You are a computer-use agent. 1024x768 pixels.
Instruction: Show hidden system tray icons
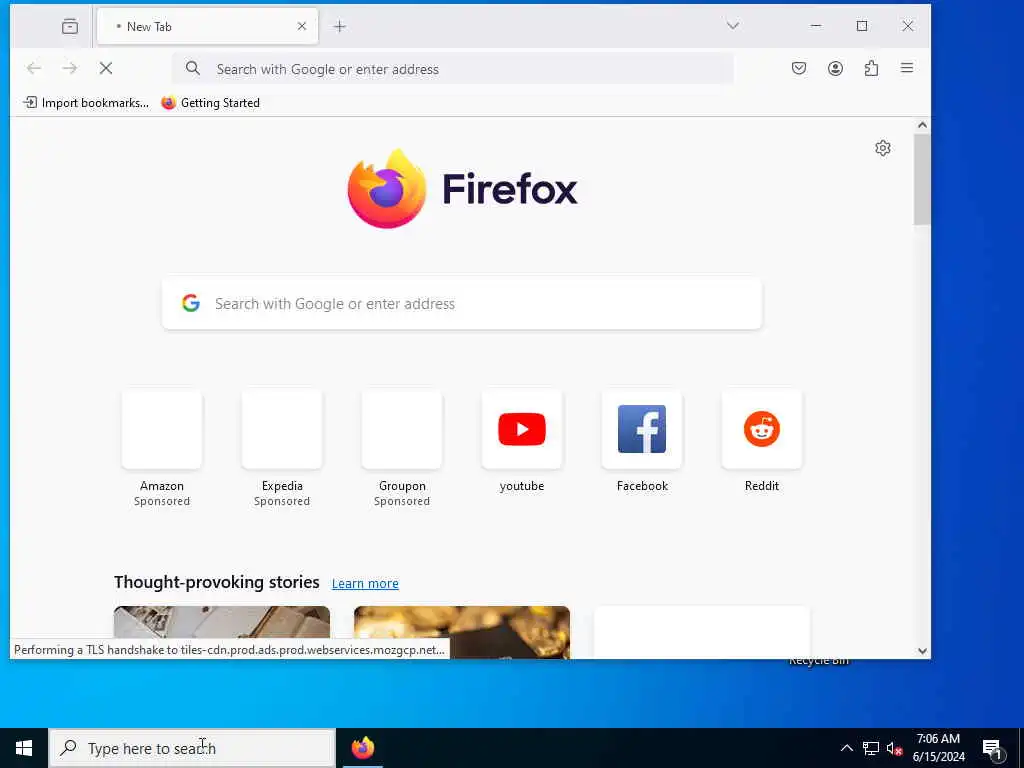pos(846,748)
